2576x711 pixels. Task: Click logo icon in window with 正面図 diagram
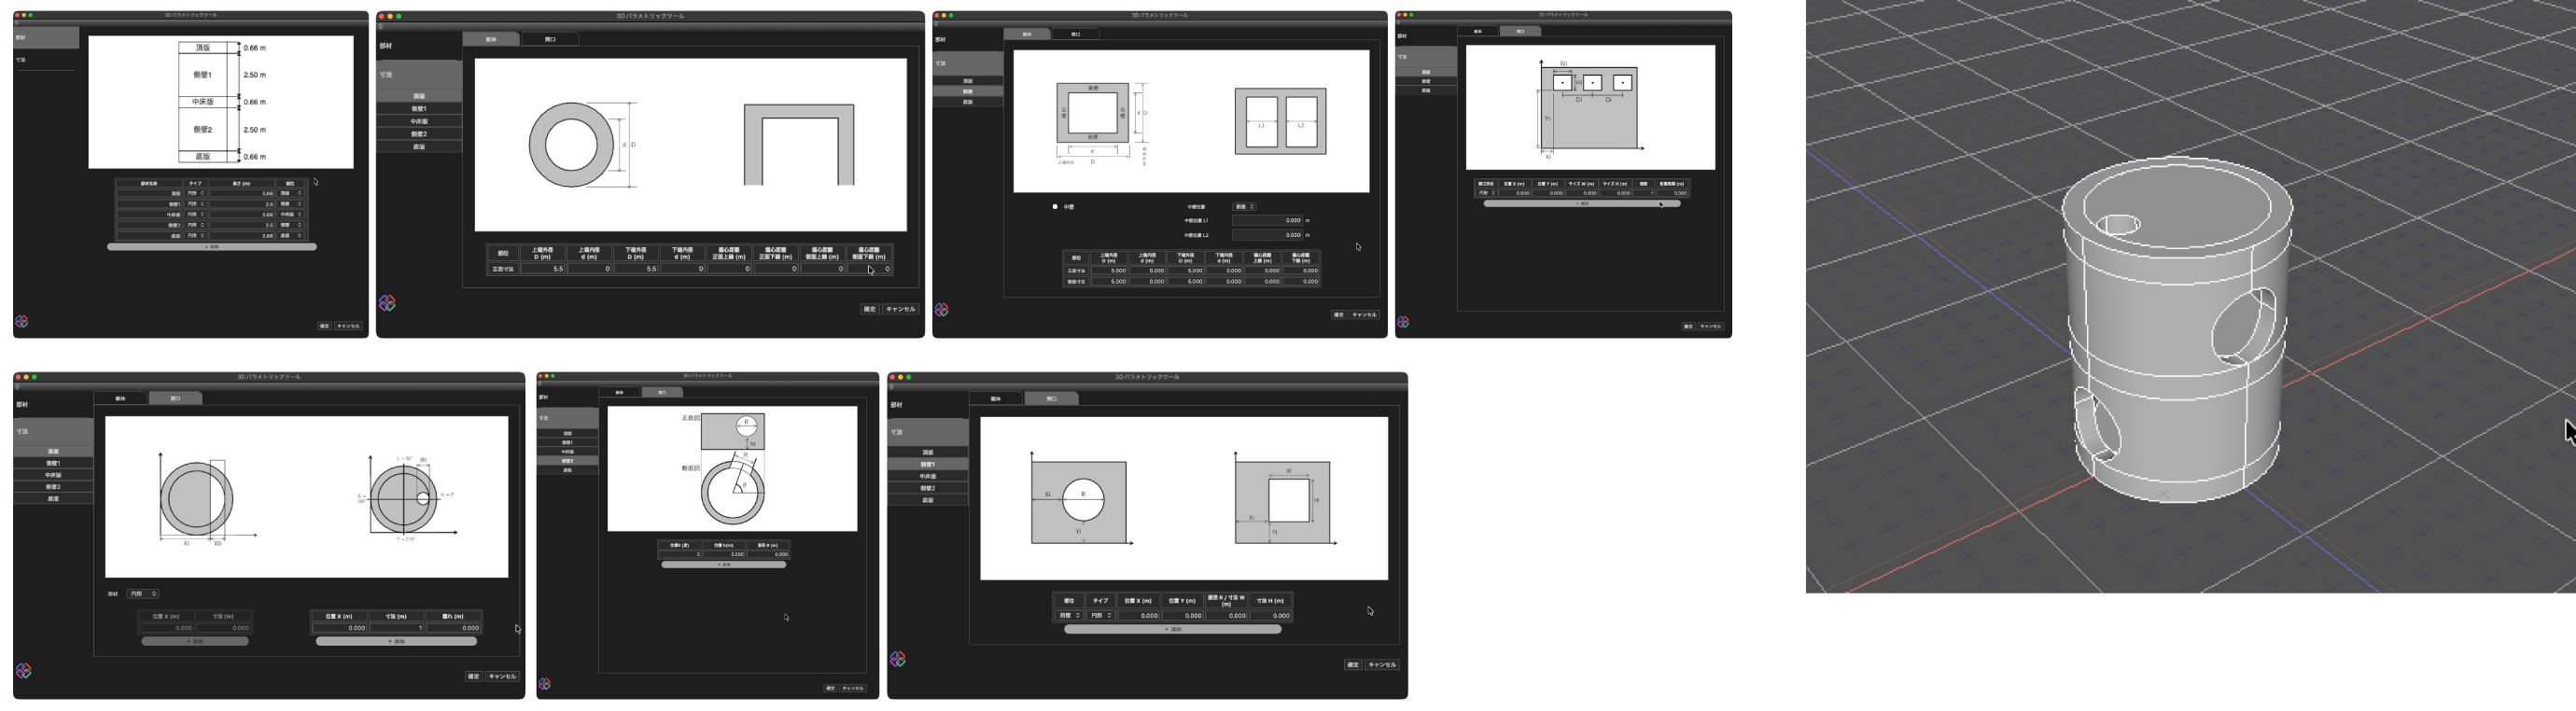pyautogui.click(x=545, y=684)
